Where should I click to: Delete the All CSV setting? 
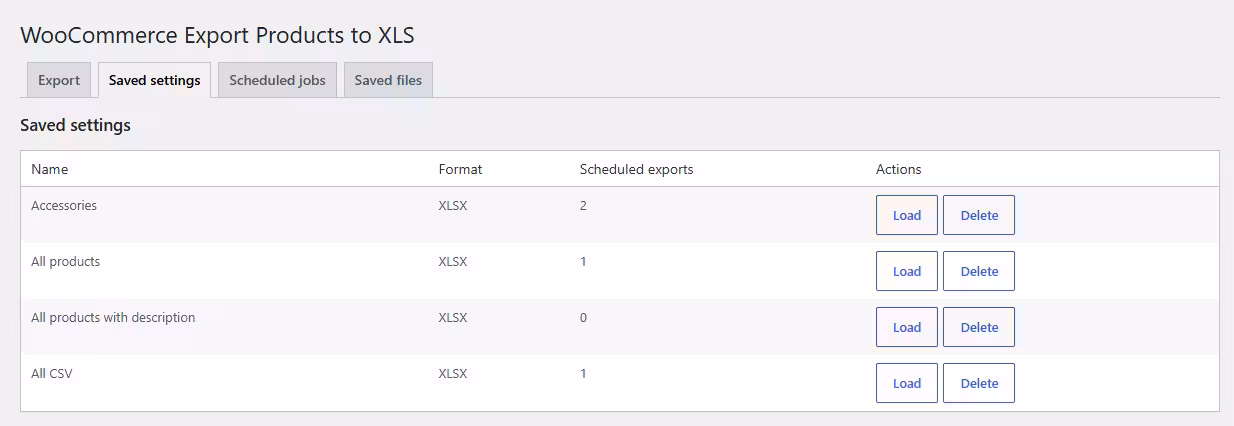click(979, 383)
